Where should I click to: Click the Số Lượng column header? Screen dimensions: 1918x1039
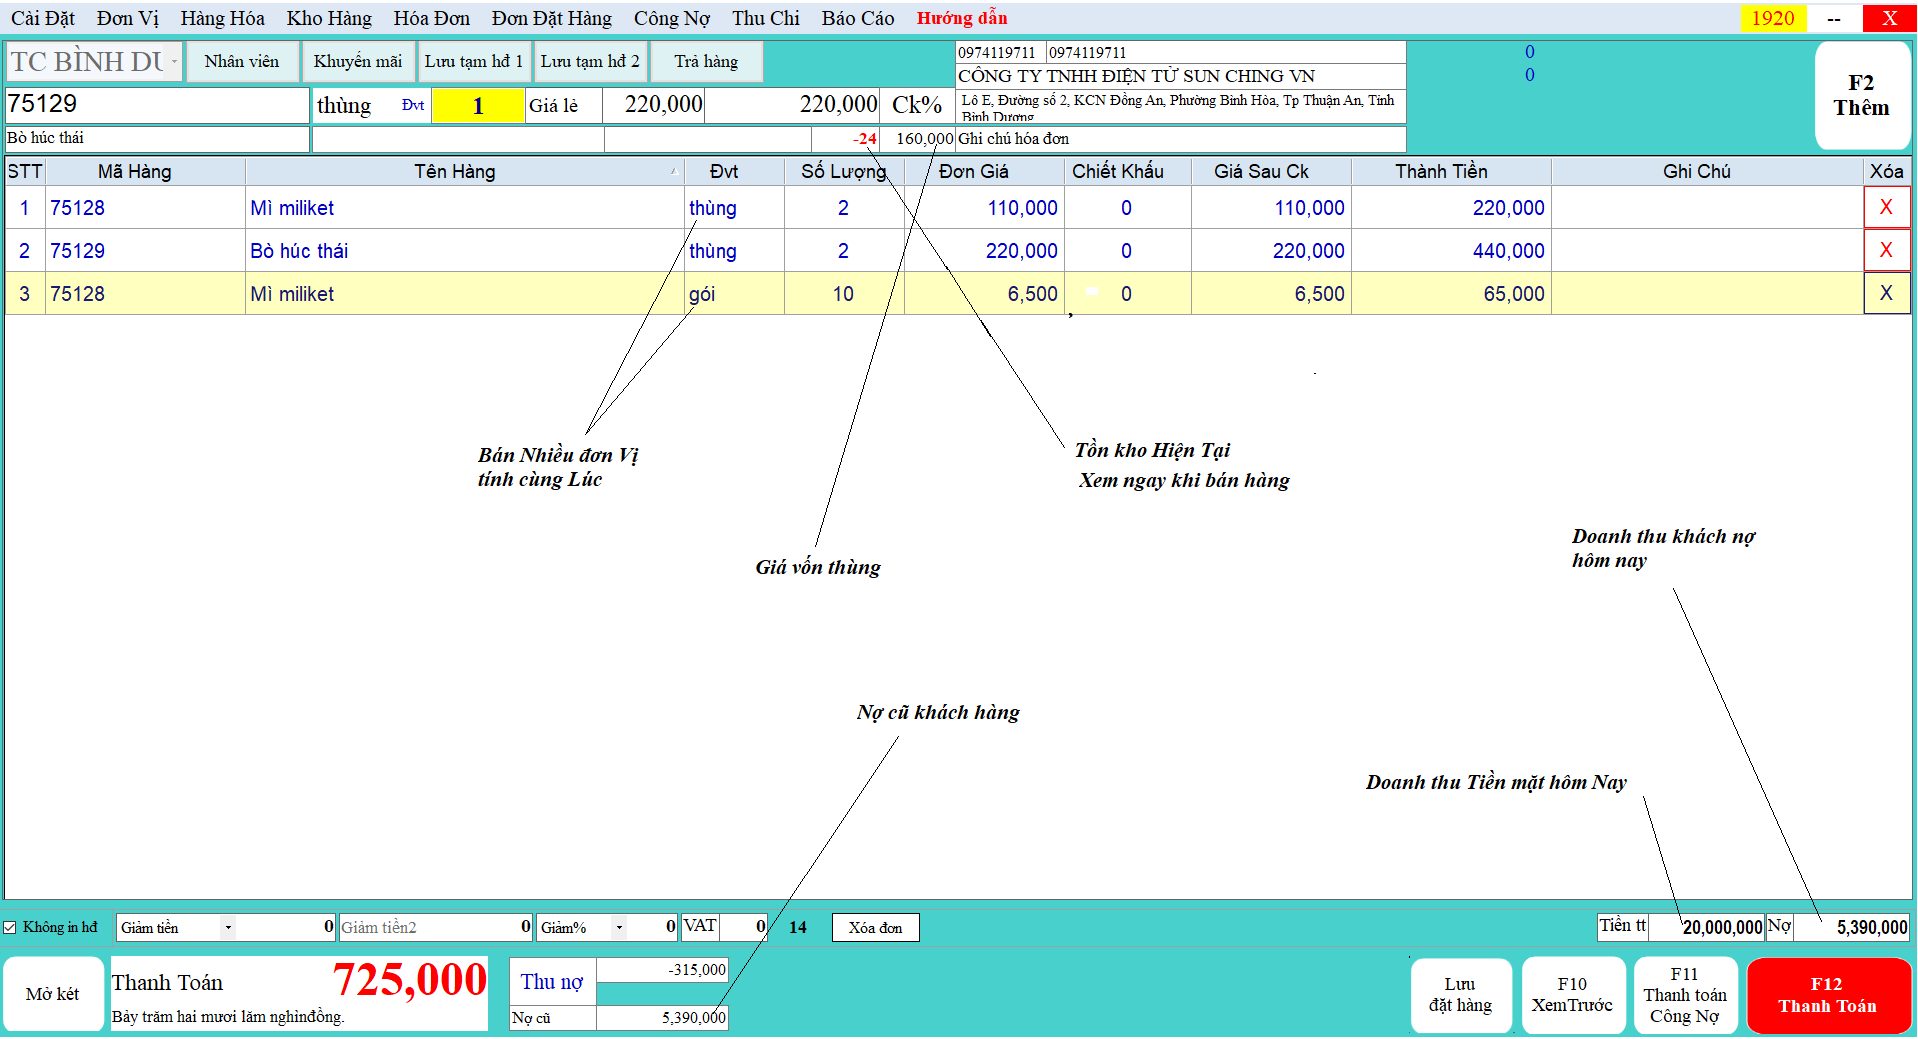[844, 171]
